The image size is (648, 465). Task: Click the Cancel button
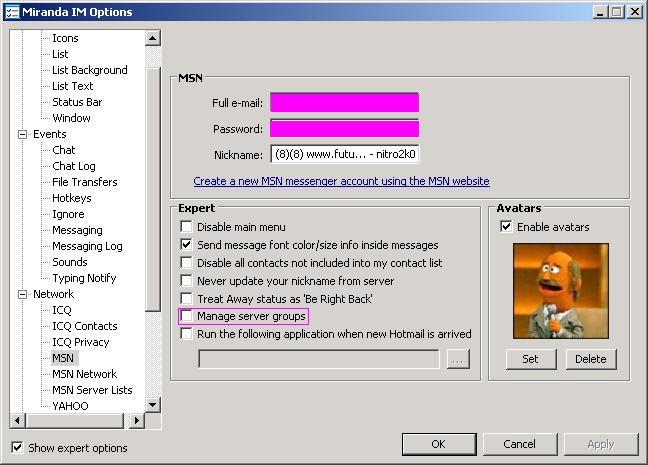click(519, 444)
